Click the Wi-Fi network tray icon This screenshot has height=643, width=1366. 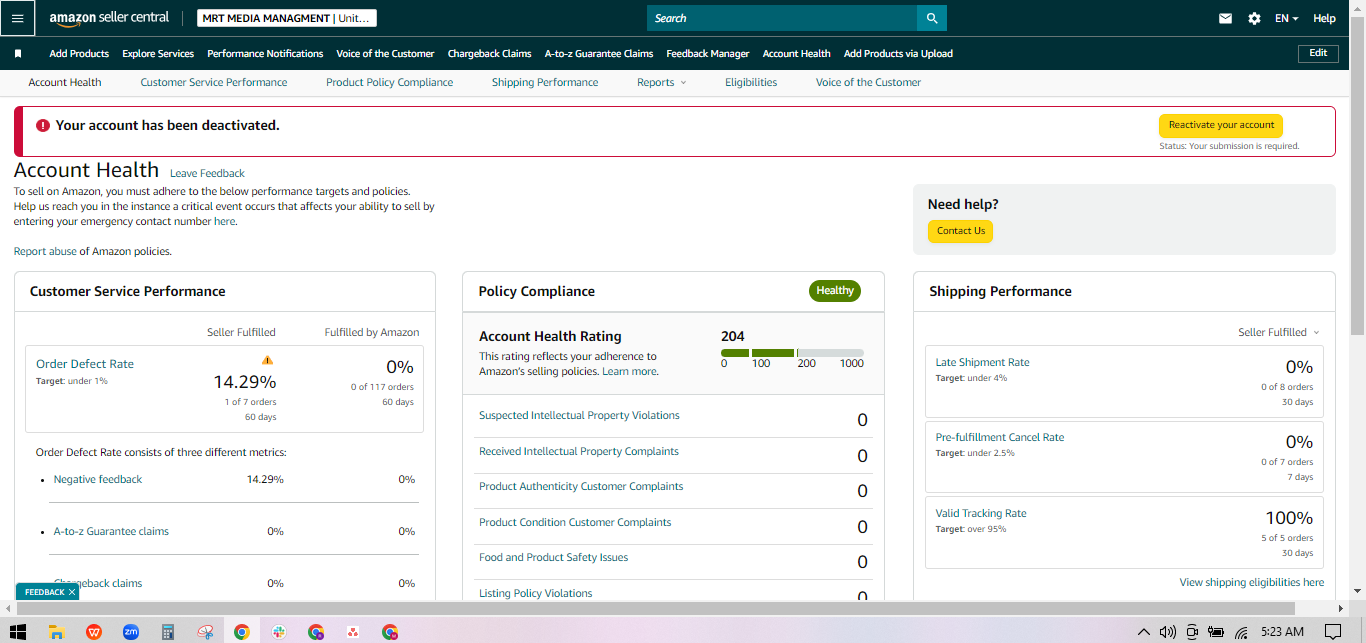click(1241, 632)
